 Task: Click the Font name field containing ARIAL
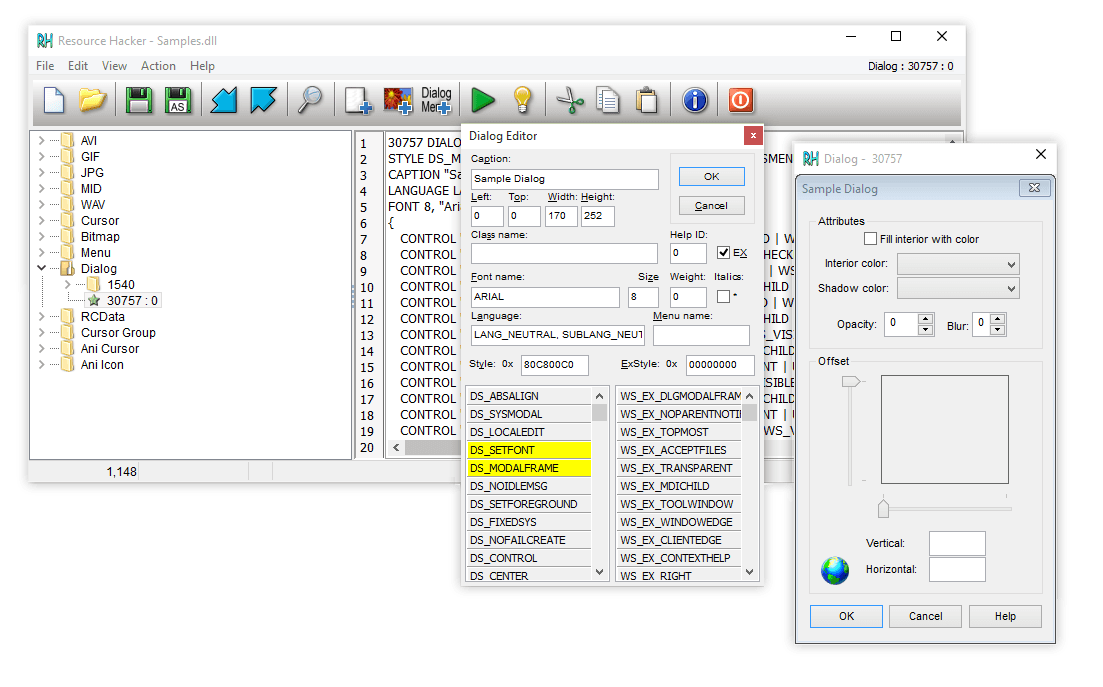pyautogui.click(x=545, y=297)
